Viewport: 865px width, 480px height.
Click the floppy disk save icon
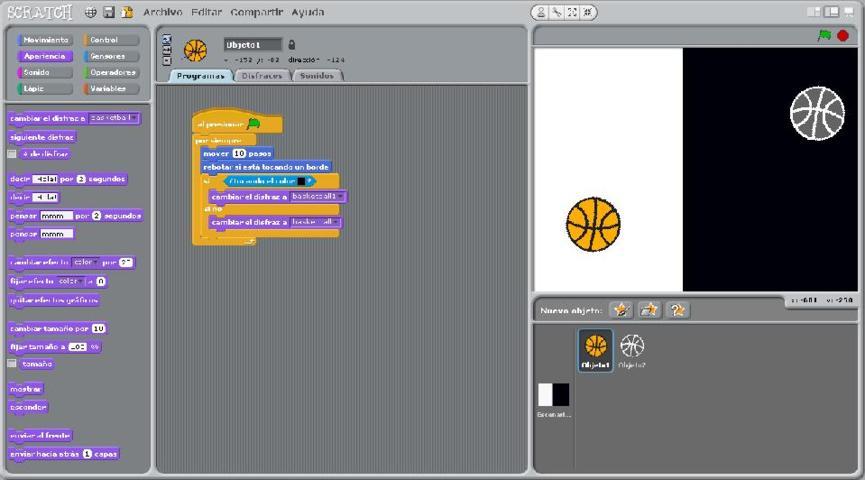click(x=109, y=12)
